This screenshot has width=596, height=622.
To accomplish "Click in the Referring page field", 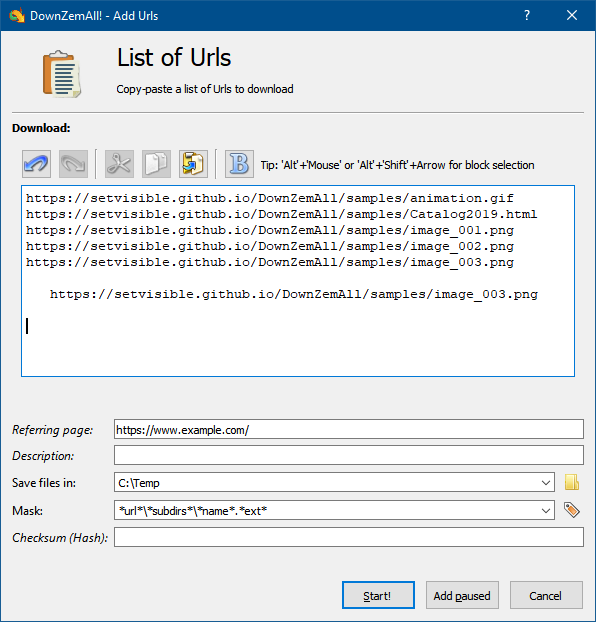I will click(x=349, y=429).
